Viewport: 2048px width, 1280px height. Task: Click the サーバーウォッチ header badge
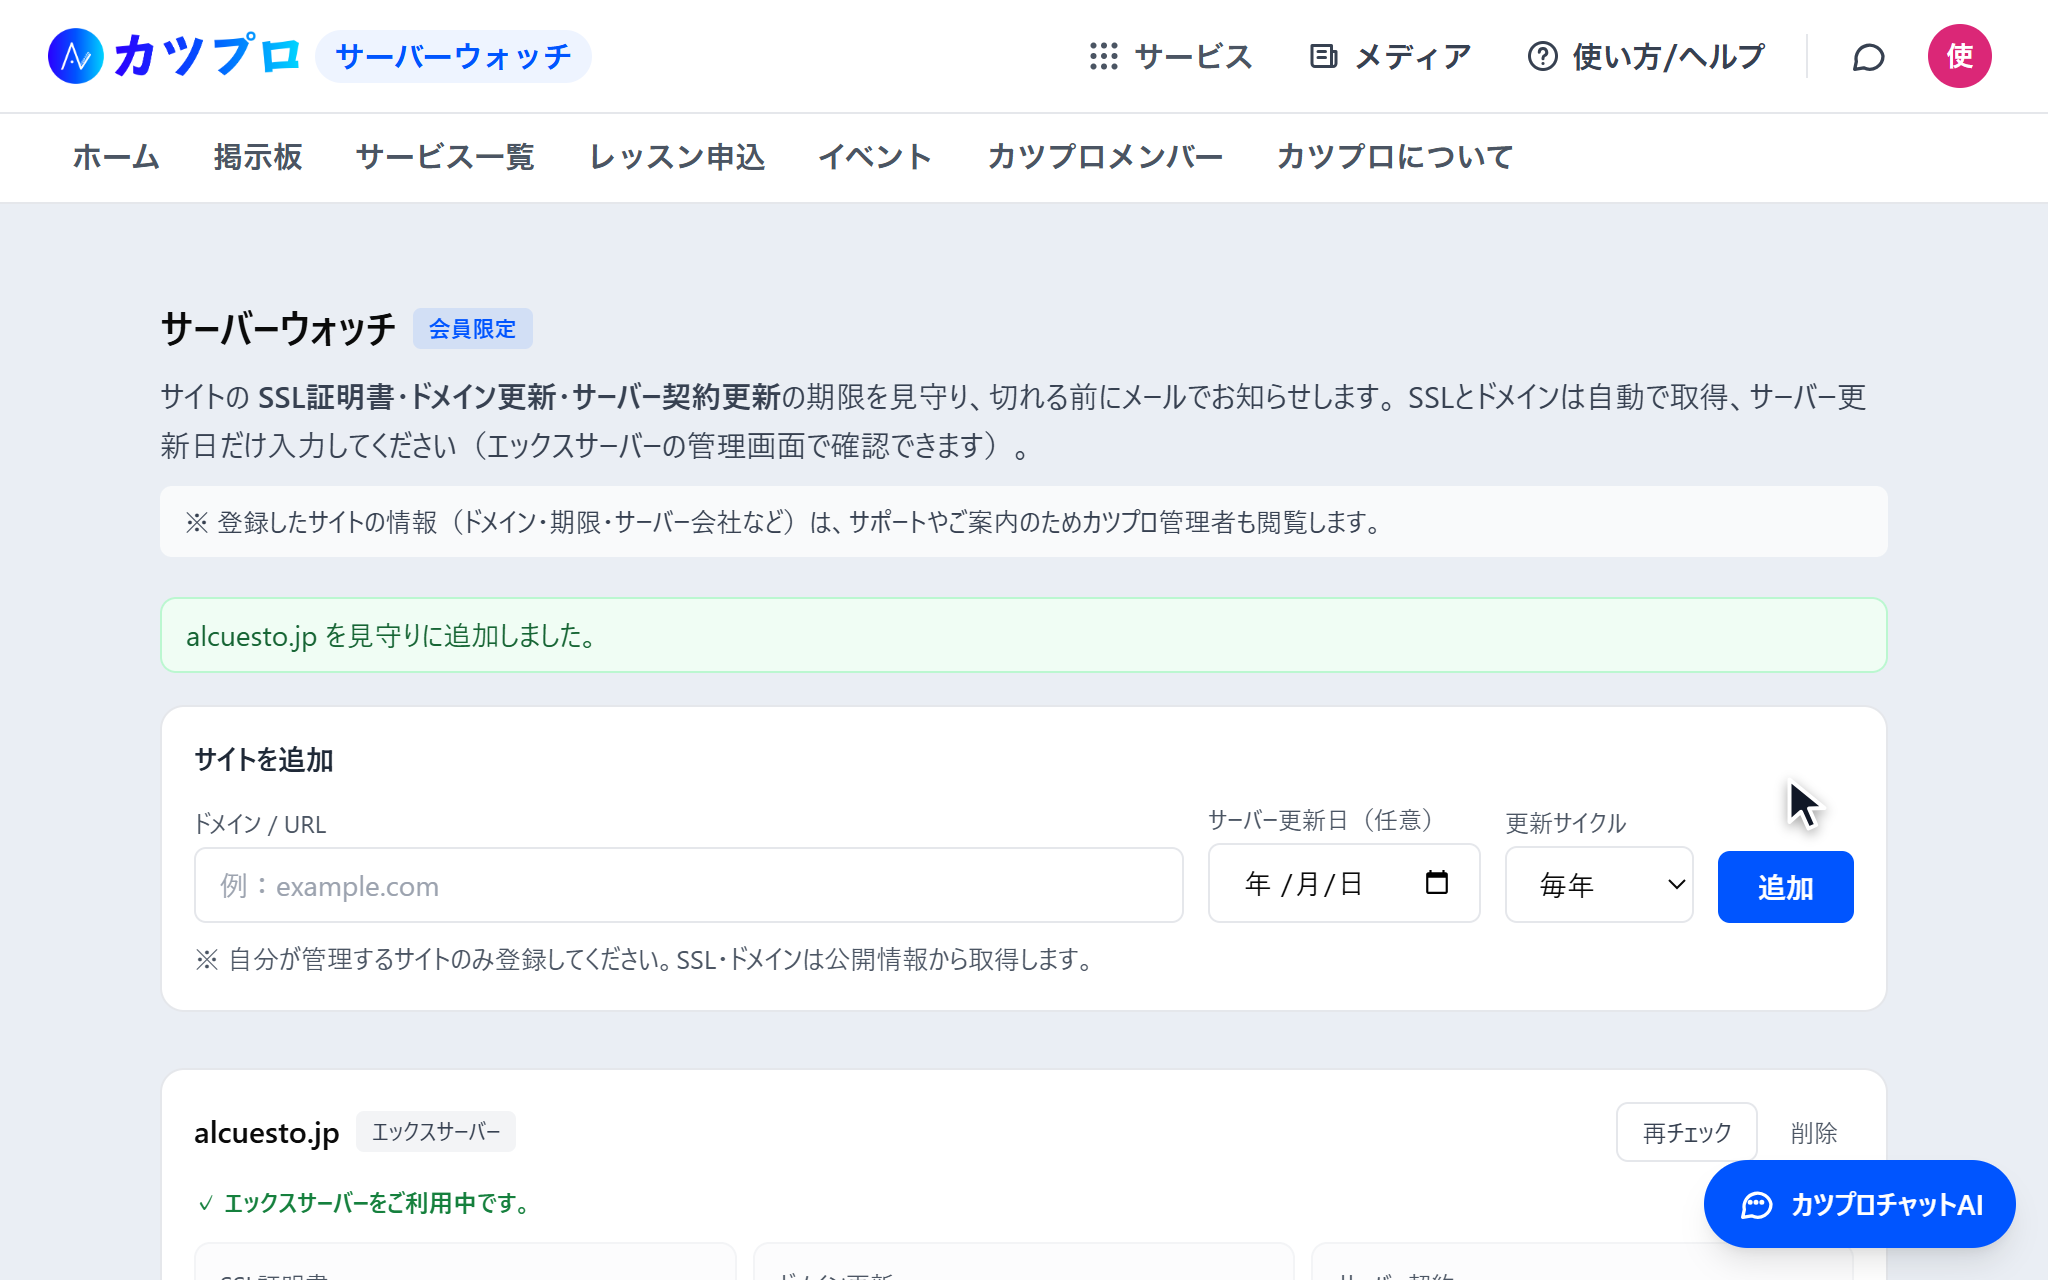[x=453, y=56]
